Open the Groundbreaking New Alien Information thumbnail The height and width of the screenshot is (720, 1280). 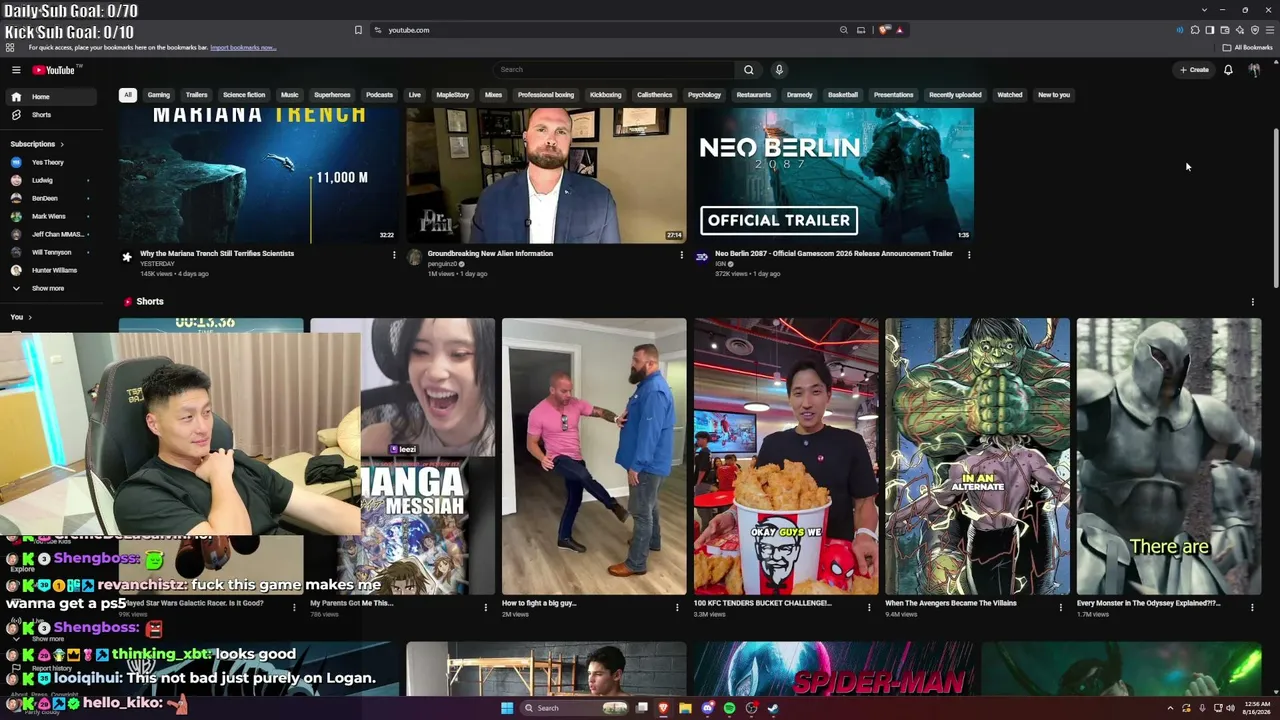[546, 176]
